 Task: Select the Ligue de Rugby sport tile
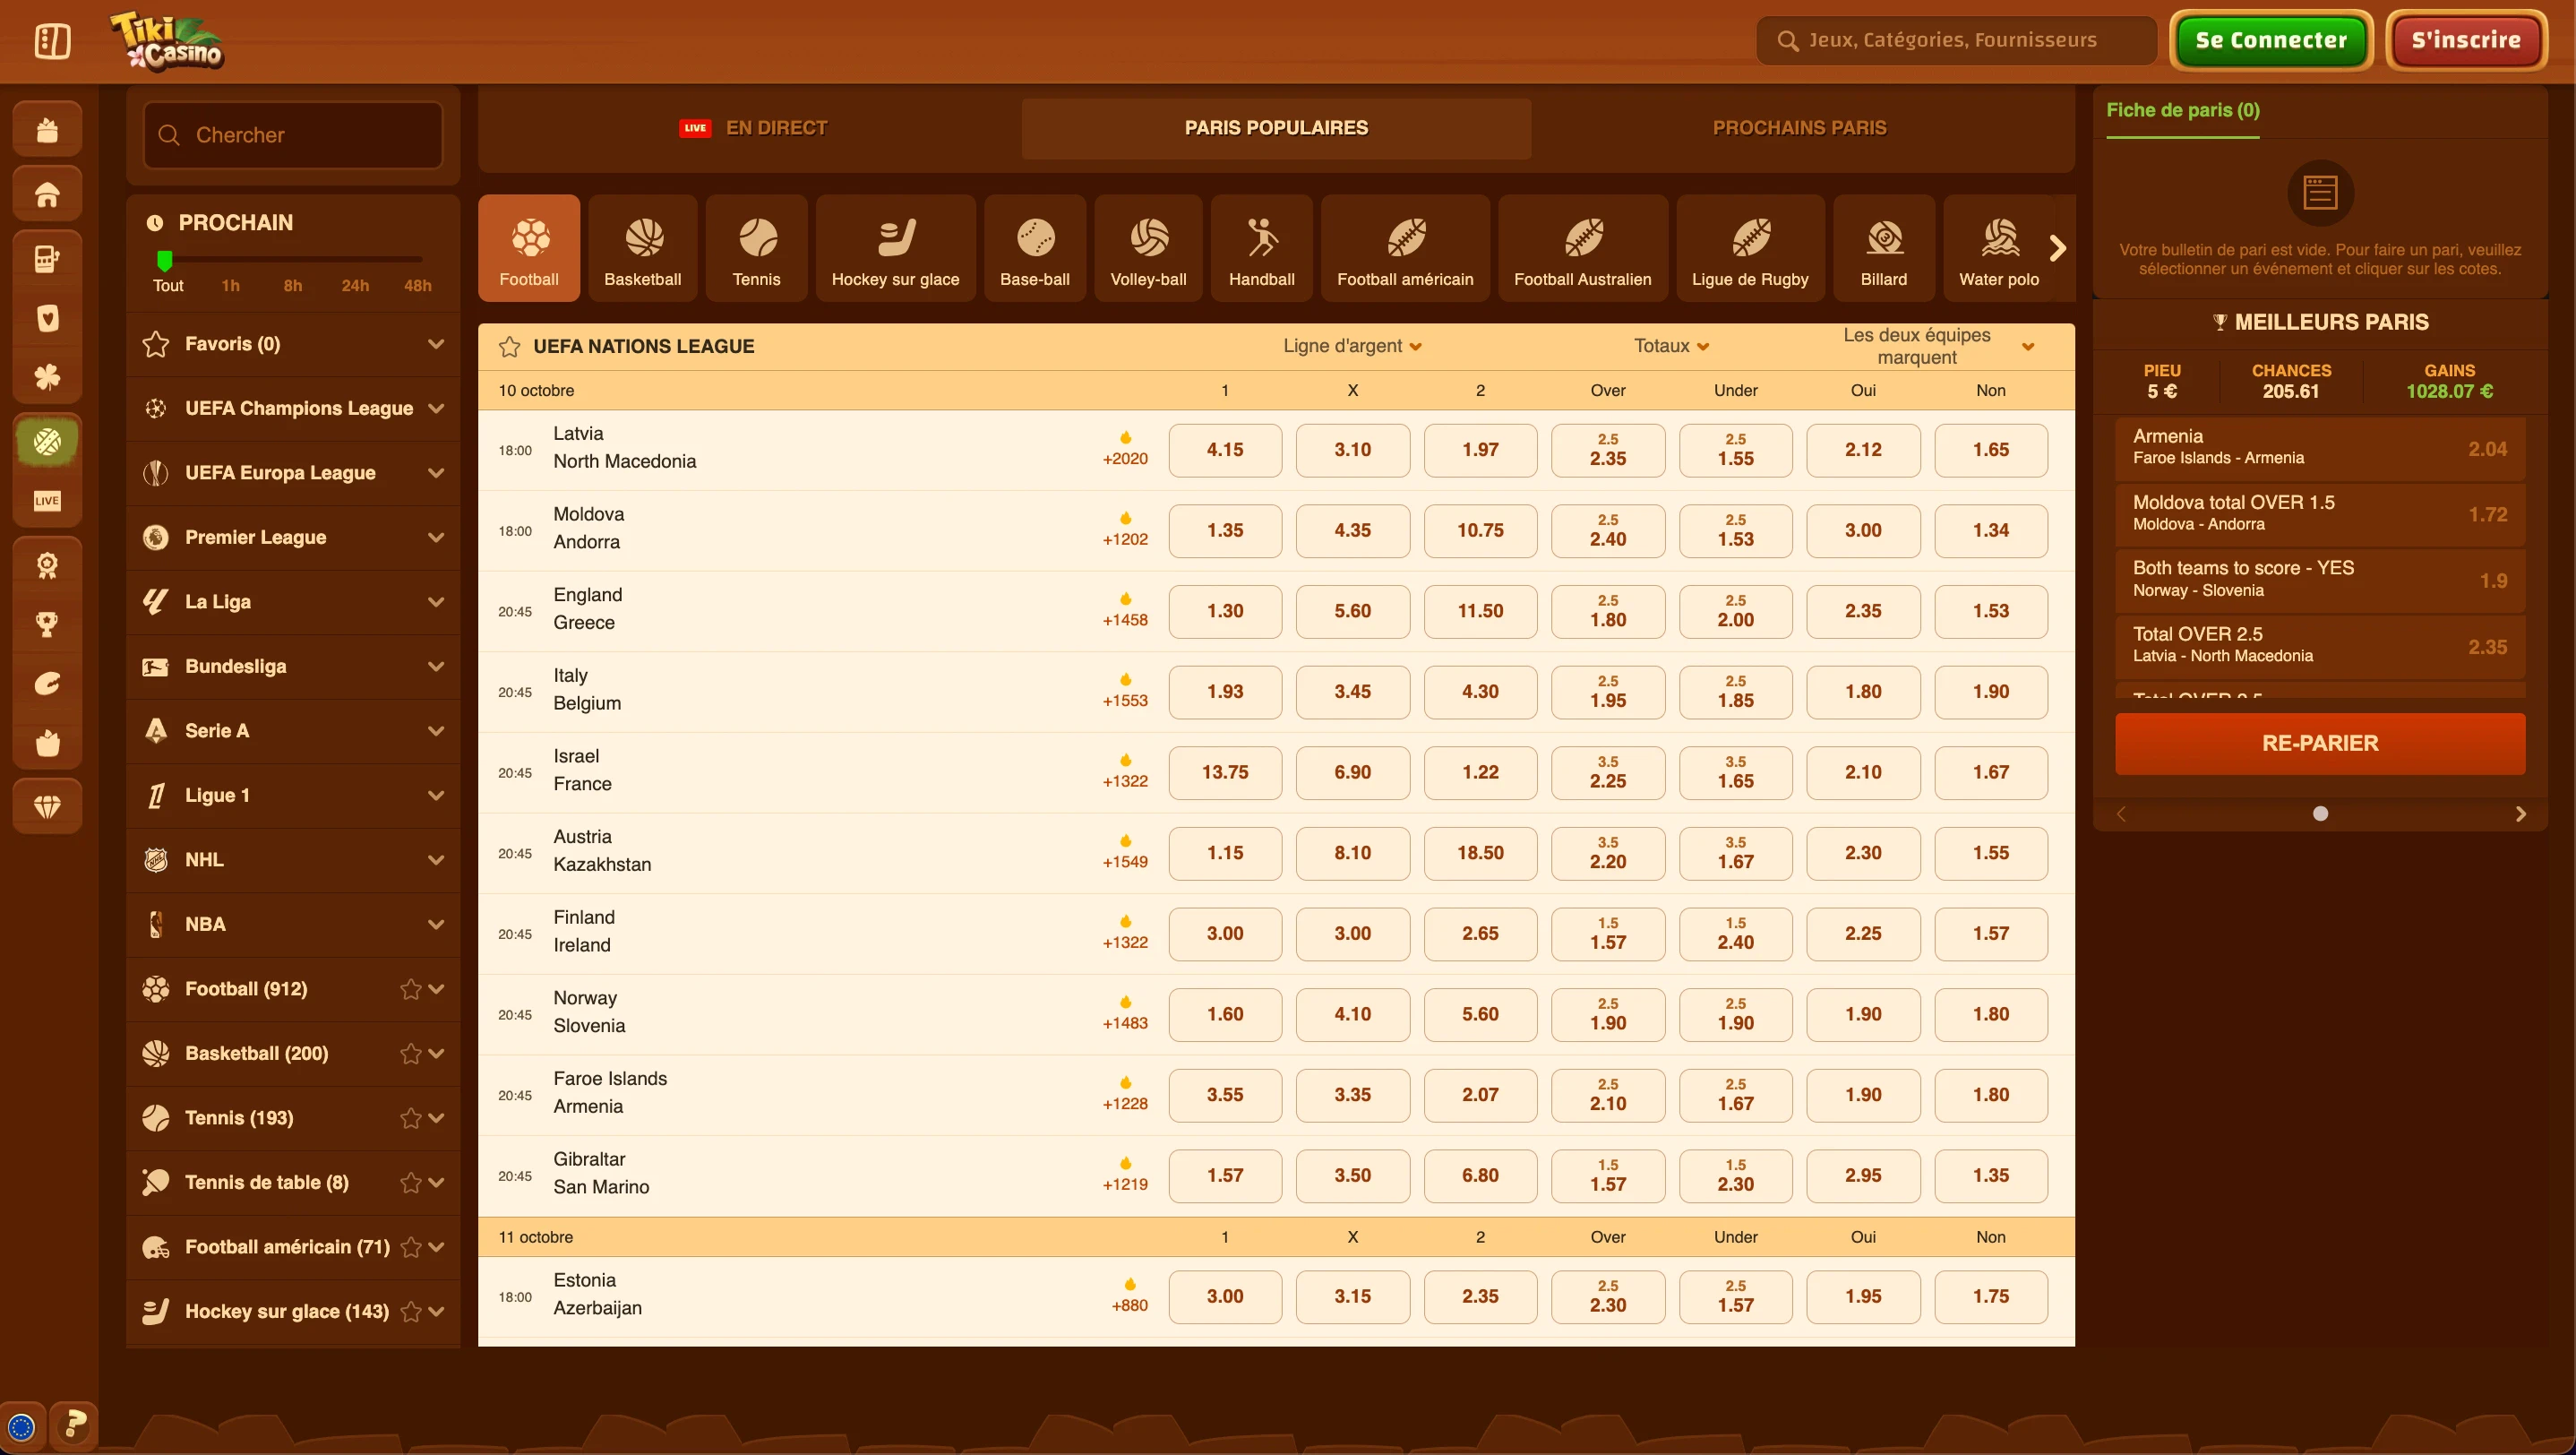[1750, 248]
